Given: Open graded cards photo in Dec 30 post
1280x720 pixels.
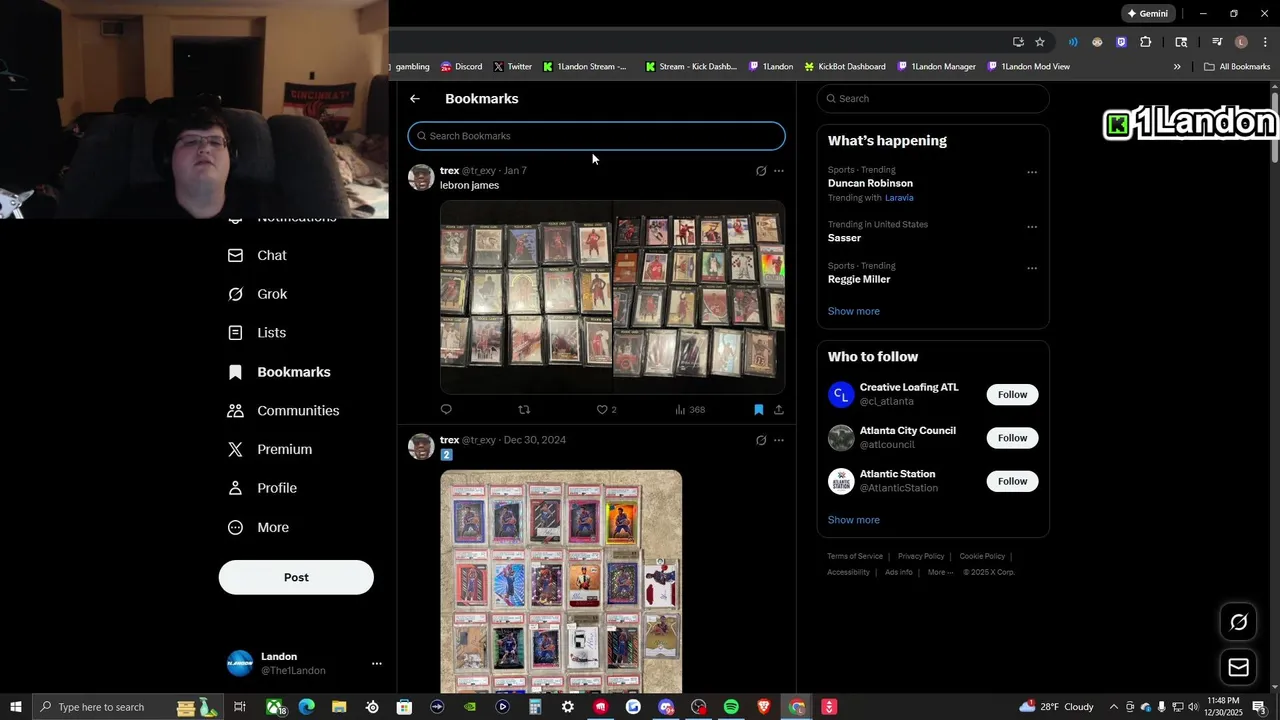Looking at the screenshot, I should pos(561,582).
